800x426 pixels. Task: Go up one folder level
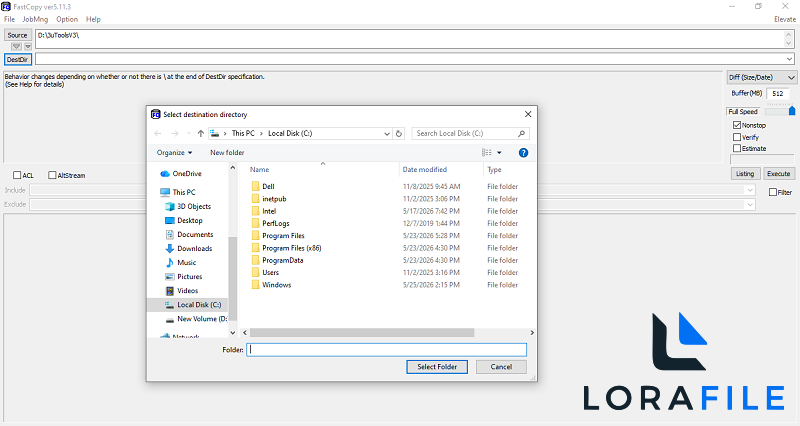pyautogui.click(x=201, y=133)
